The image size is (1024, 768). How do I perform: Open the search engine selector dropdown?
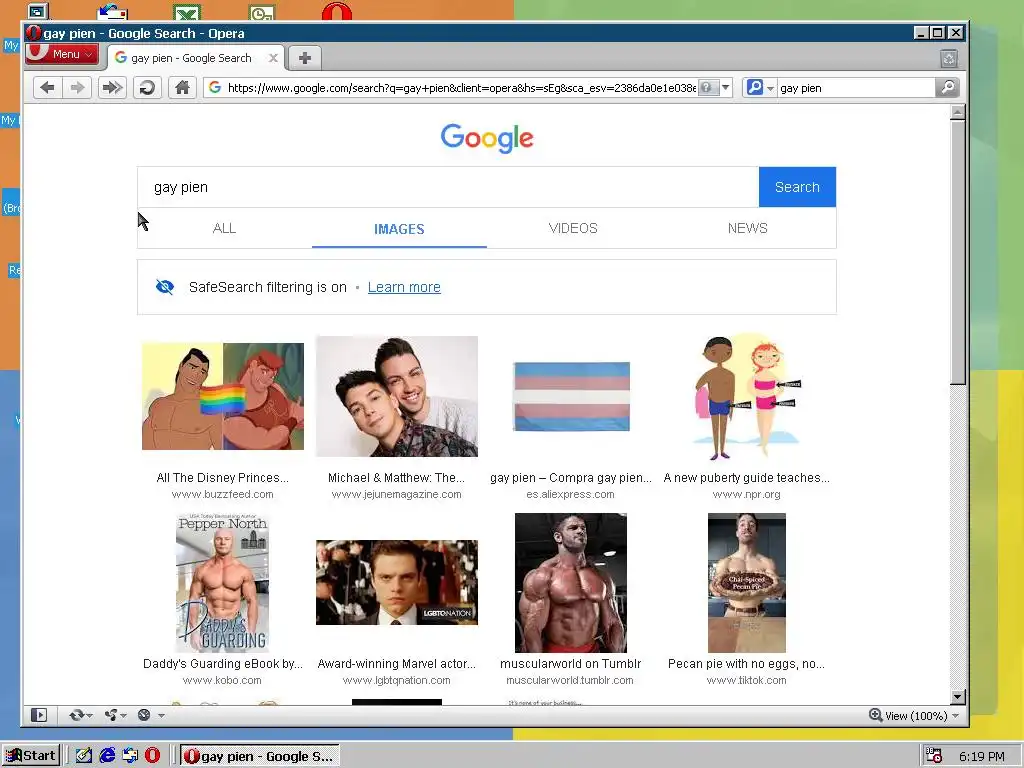760,88
